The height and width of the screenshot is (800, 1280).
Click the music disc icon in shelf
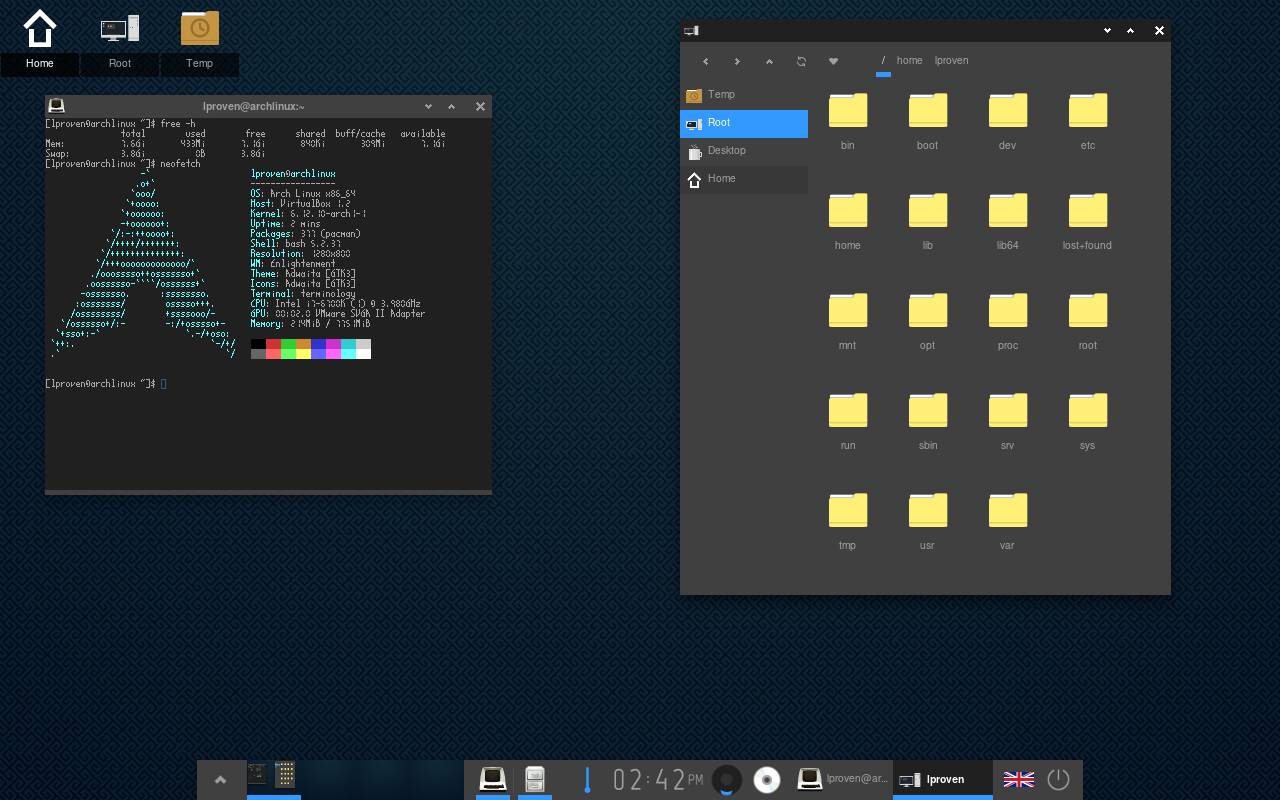pos(767,780)
